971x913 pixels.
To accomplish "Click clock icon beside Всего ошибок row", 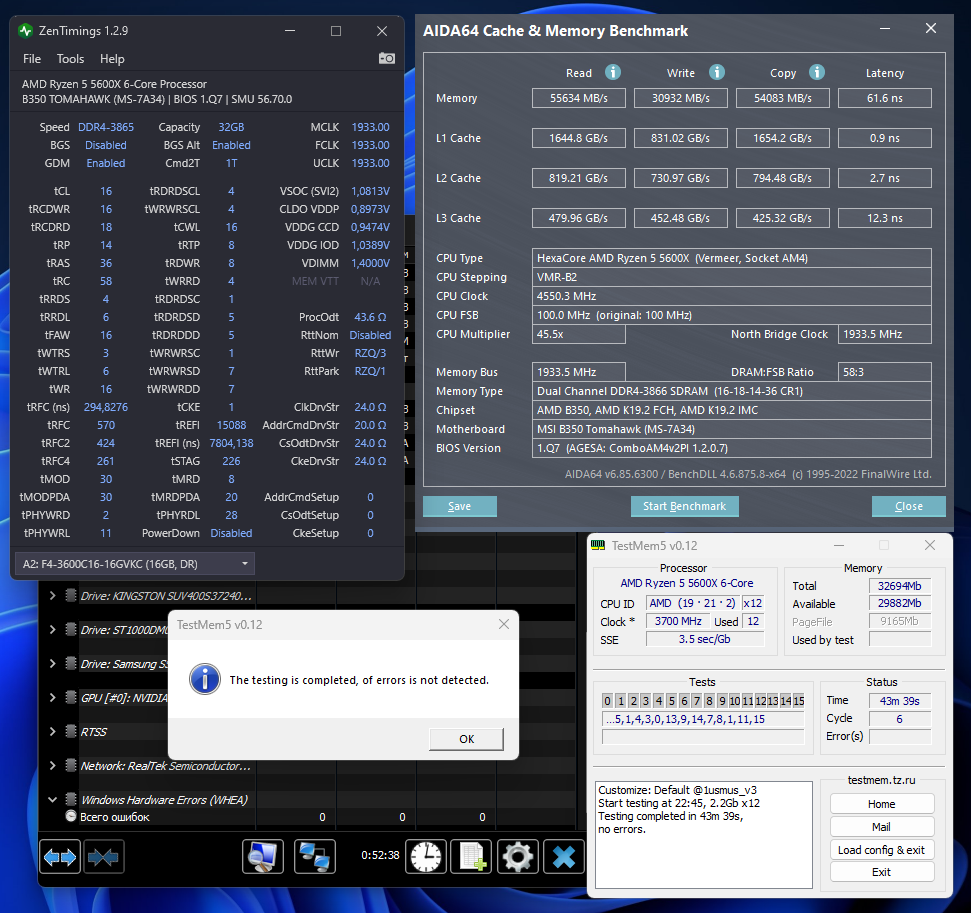I will tap(71, 816).
